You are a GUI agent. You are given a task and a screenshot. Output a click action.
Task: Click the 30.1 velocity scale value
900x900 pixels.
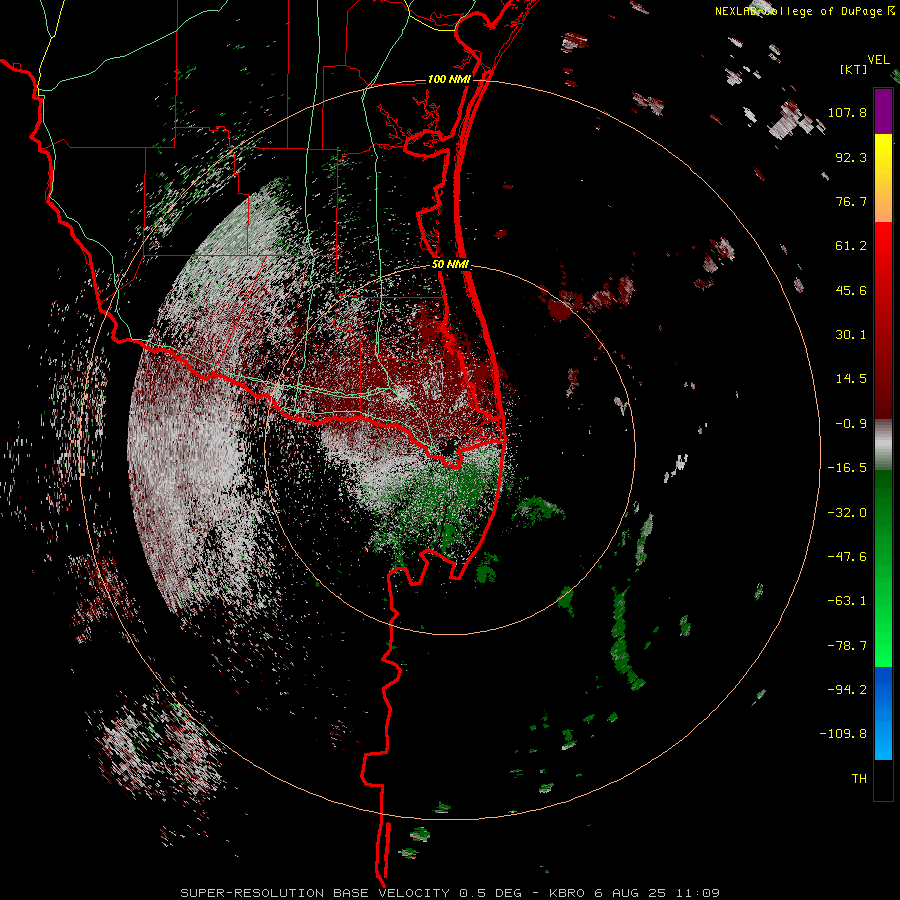851,335
